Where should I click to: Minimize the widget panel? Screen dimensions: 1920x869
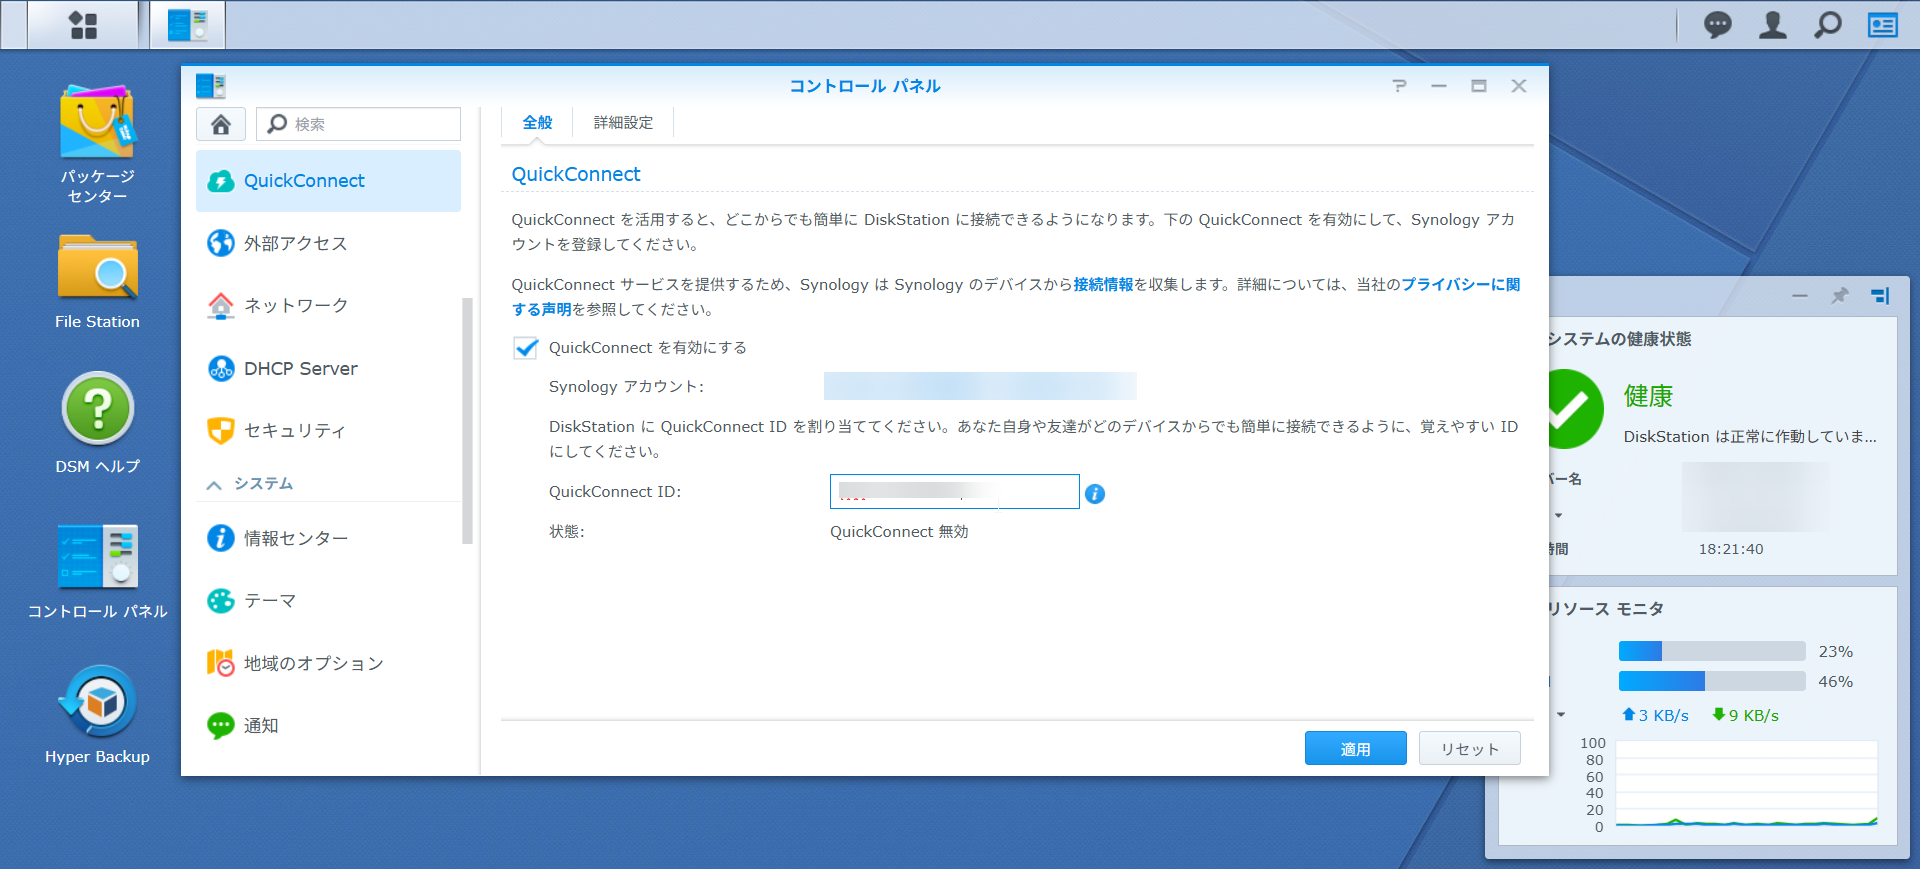pyautogui.click(x=1800, y=296)
